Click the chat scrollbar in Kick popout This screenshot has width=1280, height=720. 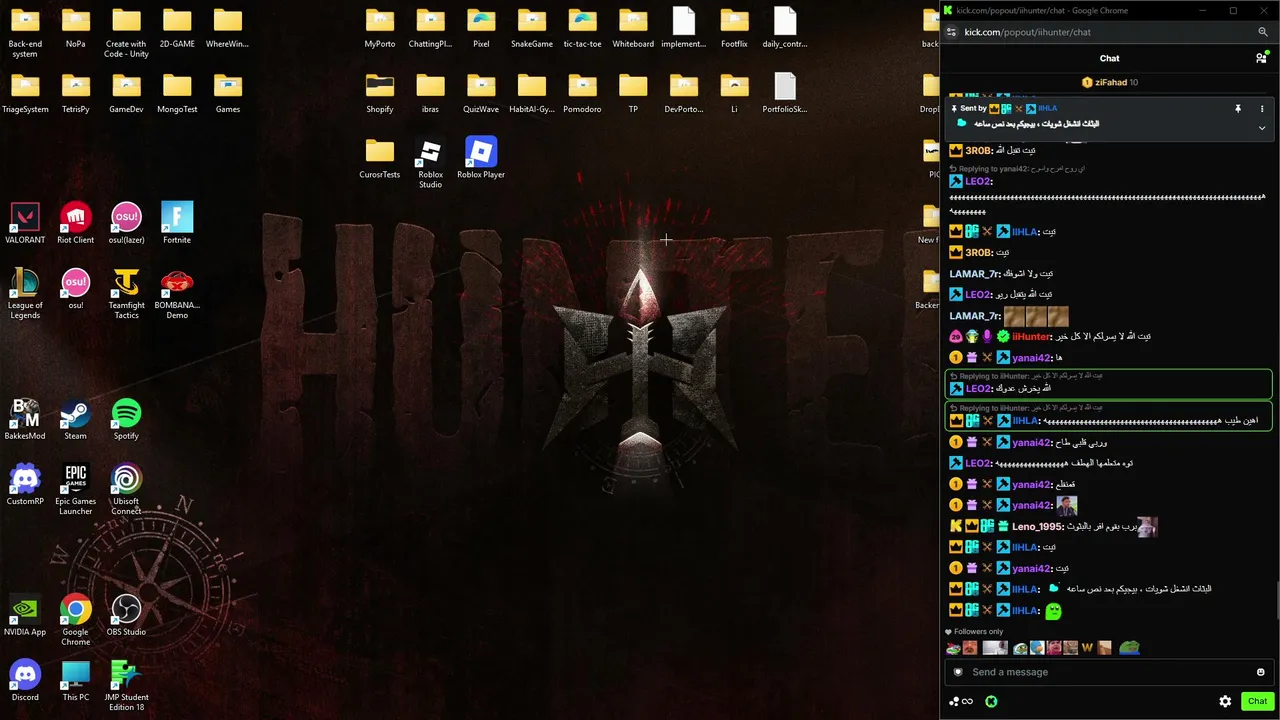[1277, 600]
